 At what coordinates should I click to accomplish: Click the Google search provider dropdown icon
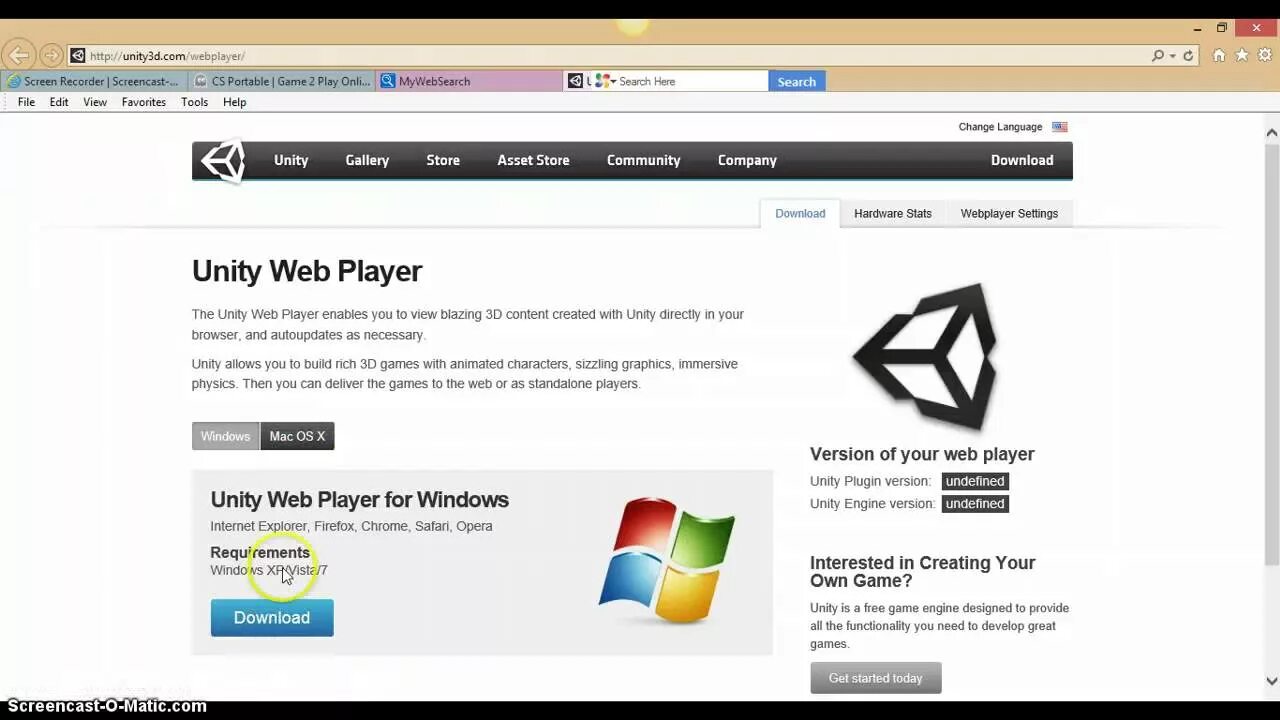coord(604,81)
